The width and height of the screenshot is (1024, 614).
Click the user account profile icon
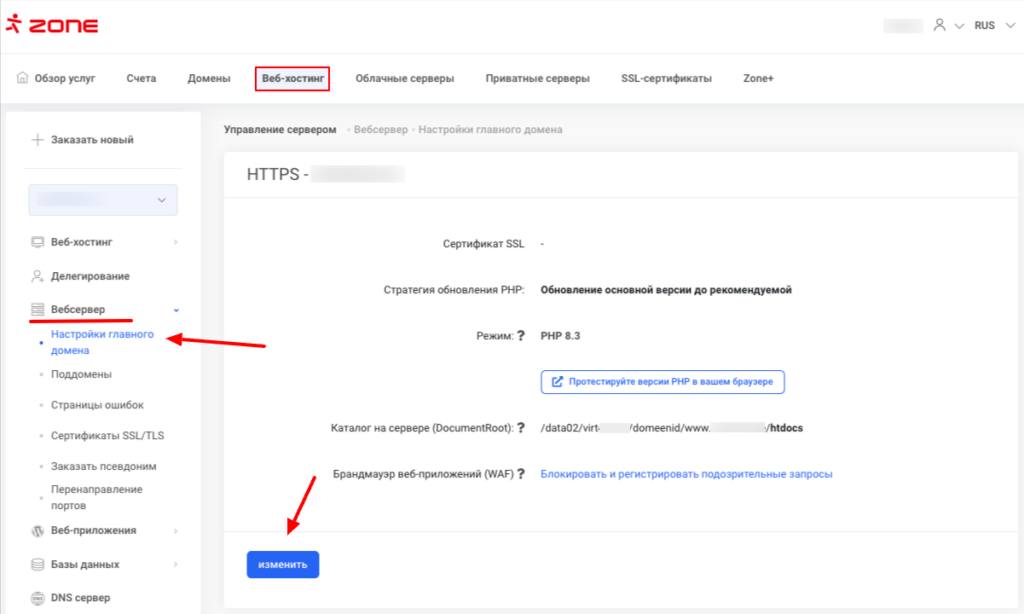click(939, 25)
